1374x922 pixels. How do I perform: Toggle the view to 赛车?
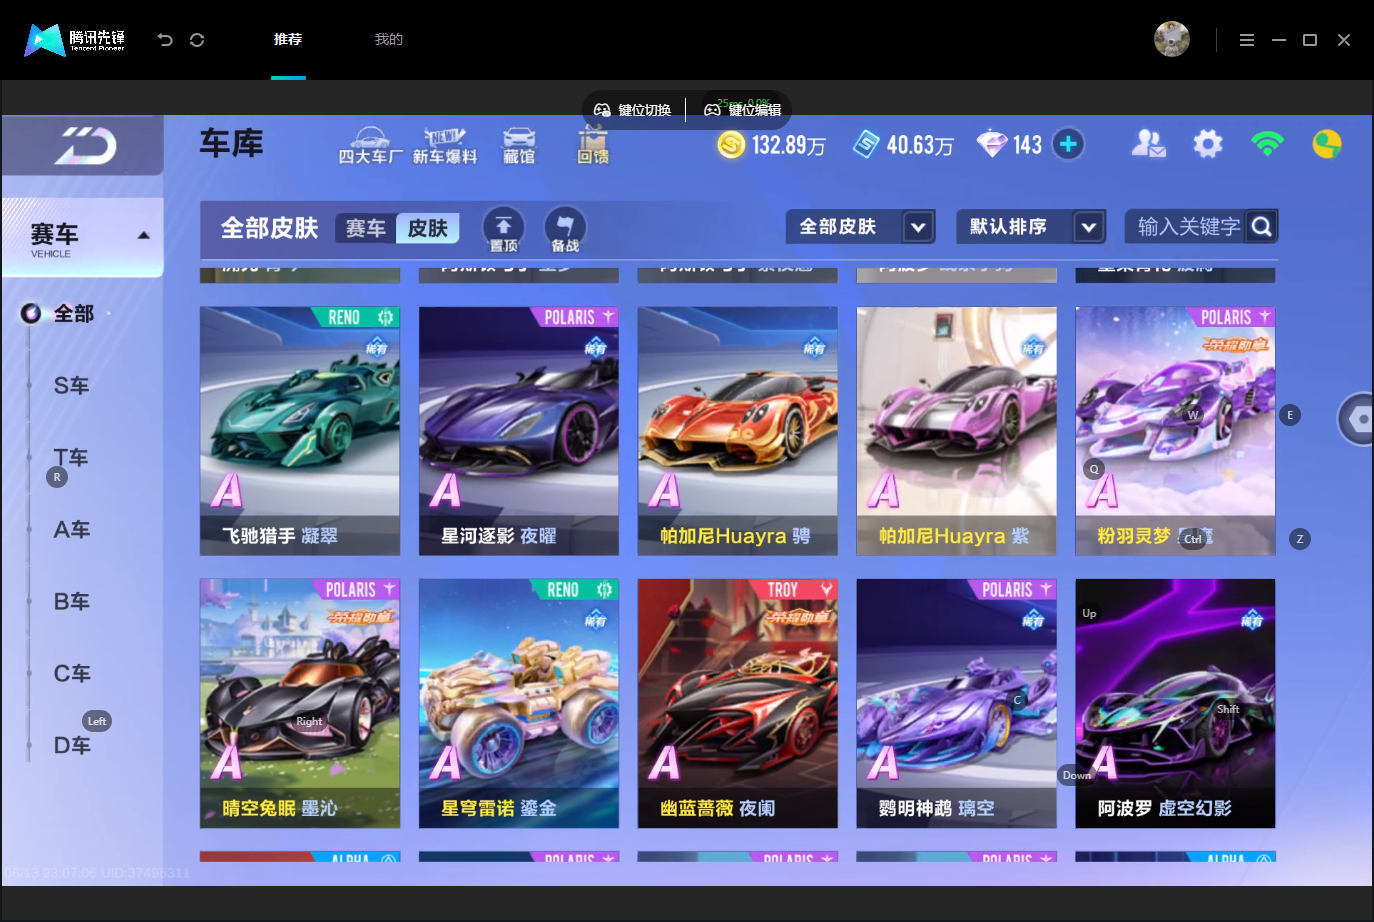tap(366, 229)
